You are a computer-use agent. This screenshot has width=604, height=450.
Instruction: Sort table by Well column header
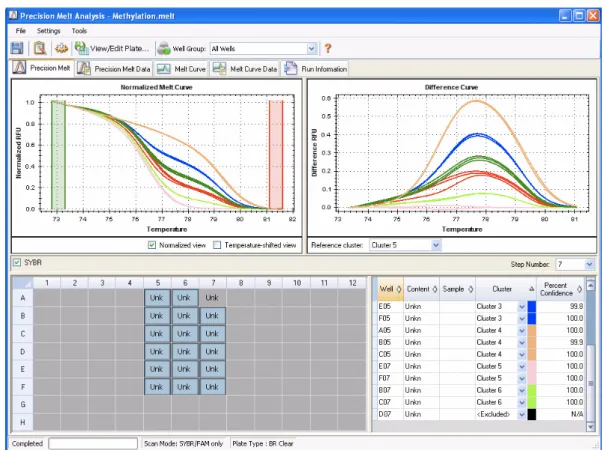[x=390, y=289]
